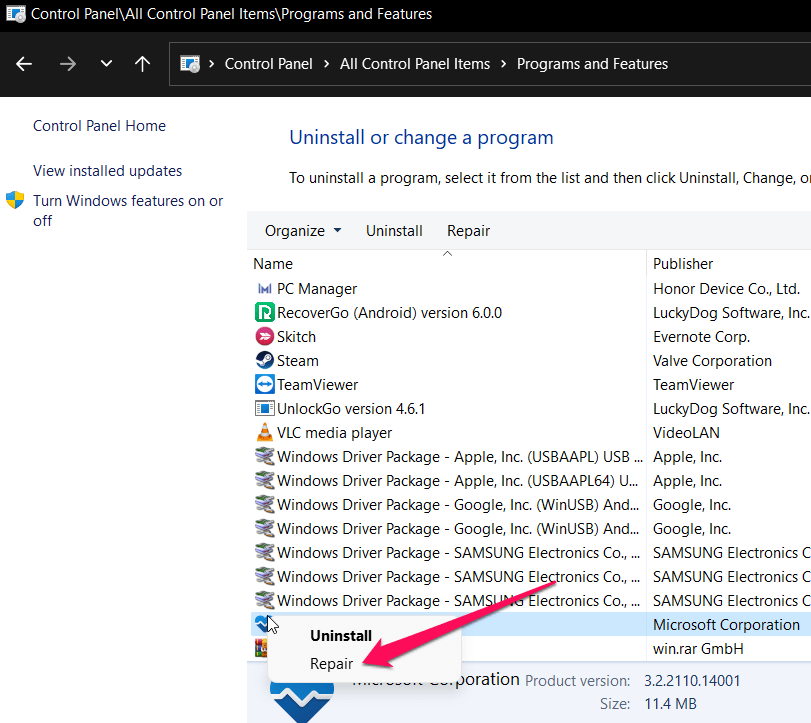
Task: Click Valve Corporation publisher cell
Action: point(712,360)
